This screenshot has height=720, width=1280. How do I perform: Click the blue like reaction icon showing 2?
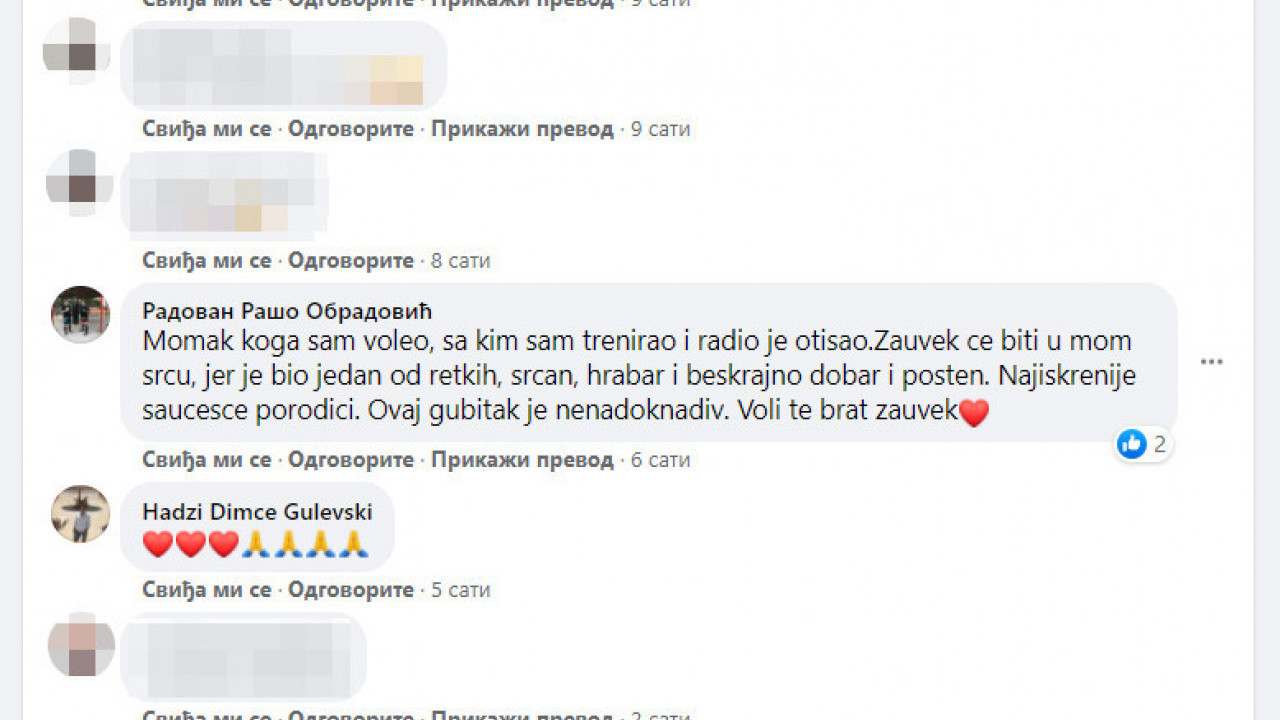coord(1132,444)
